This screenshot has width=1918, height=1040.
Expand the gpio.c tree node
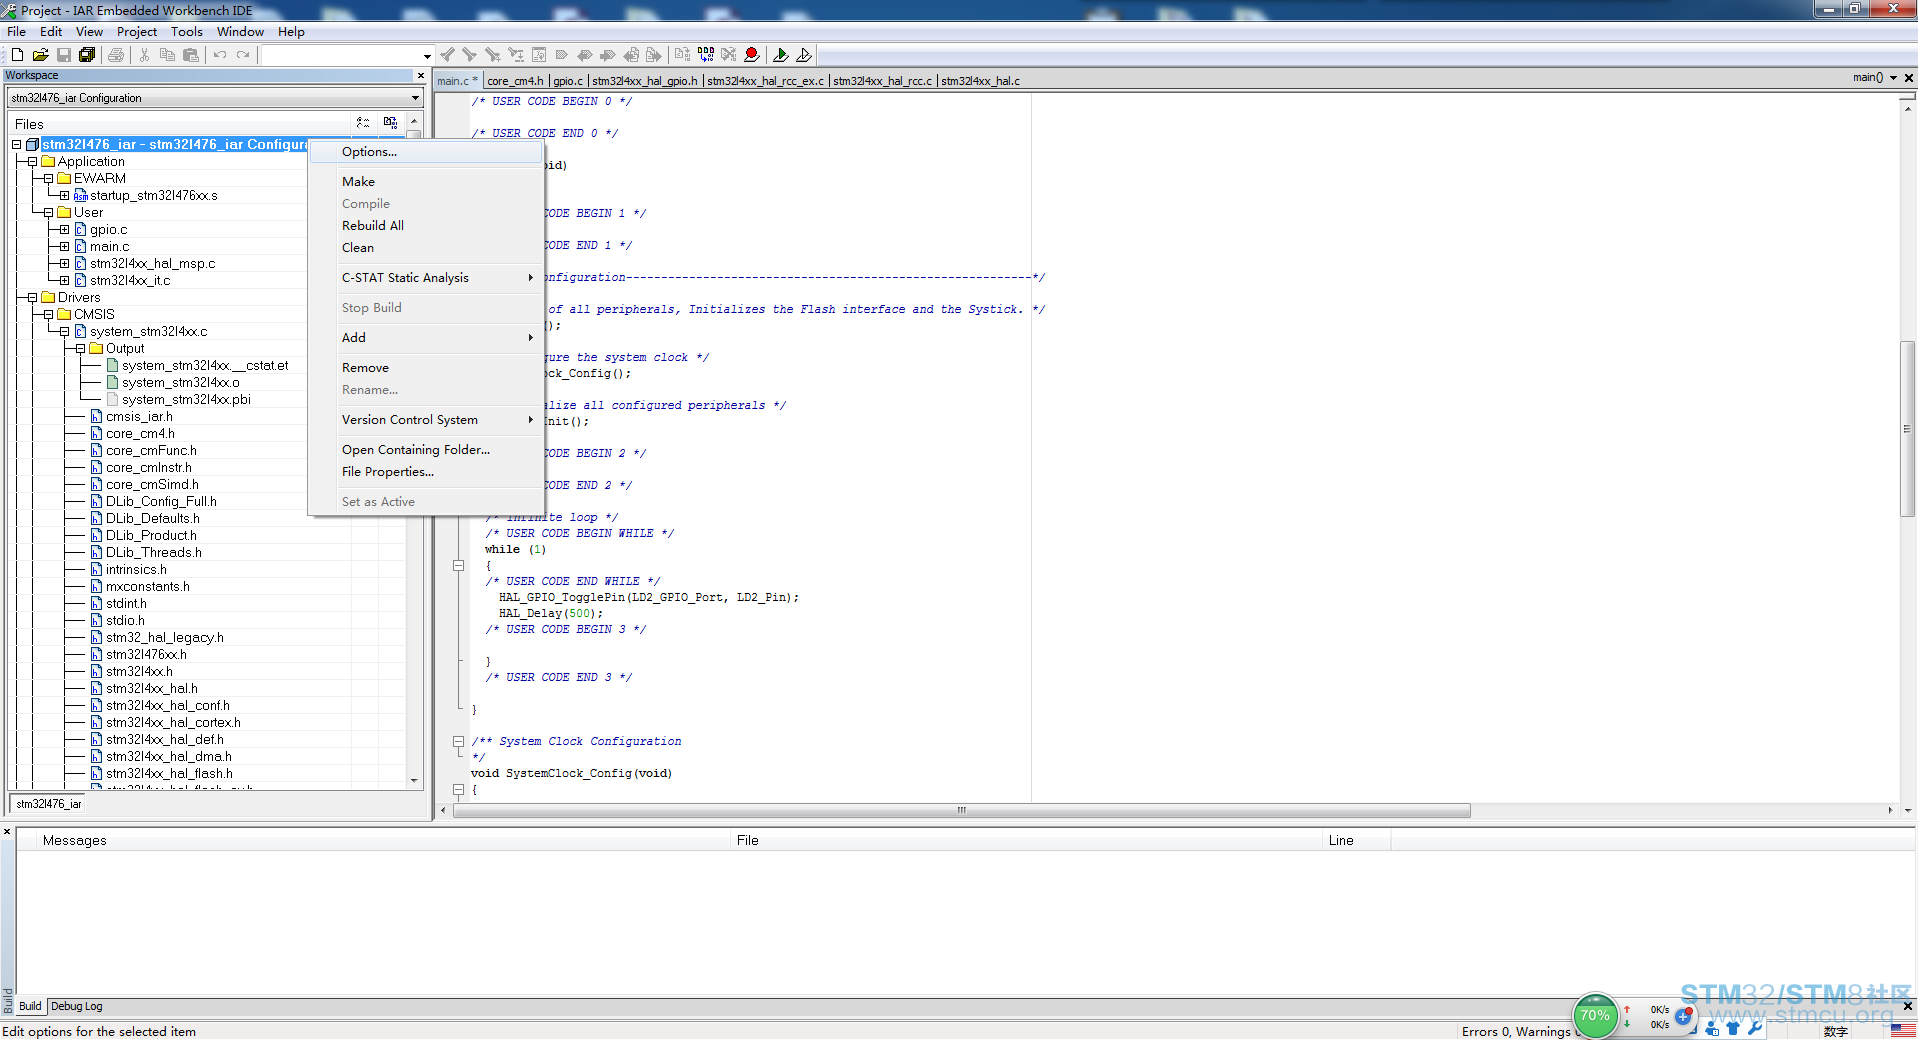64,230
